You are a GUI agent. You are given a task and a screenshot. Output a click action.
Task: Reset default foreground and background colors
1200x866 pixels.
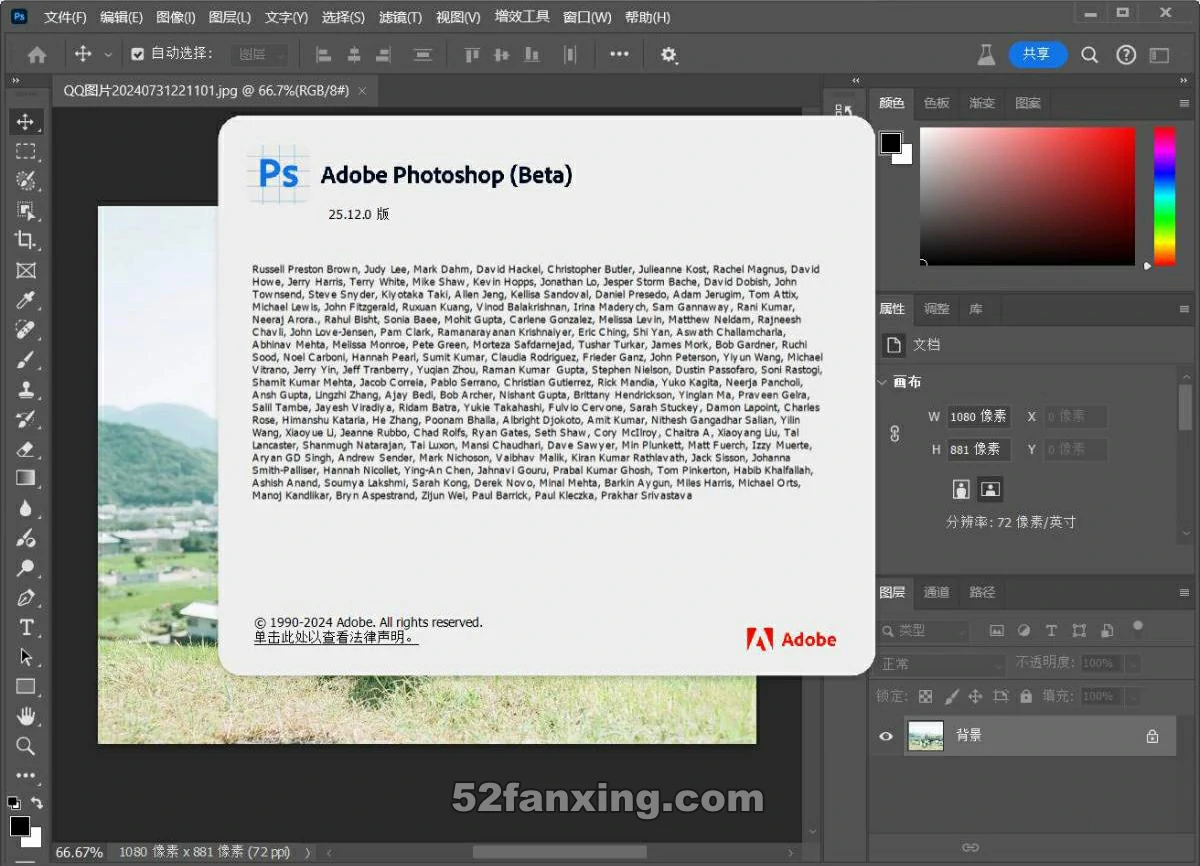pyautogui.click(x=13, y=802)
